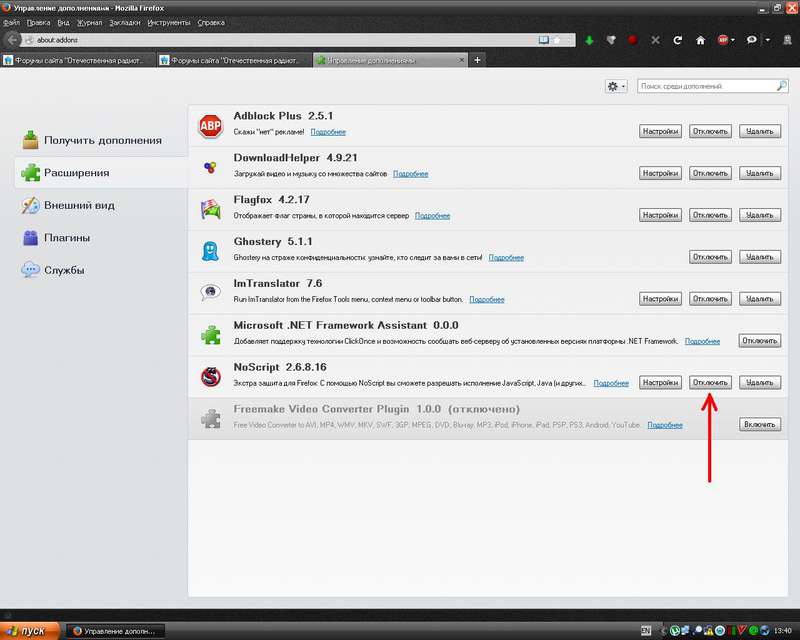Open the Вид menu
800x640 pixels.
coord(63,22)
